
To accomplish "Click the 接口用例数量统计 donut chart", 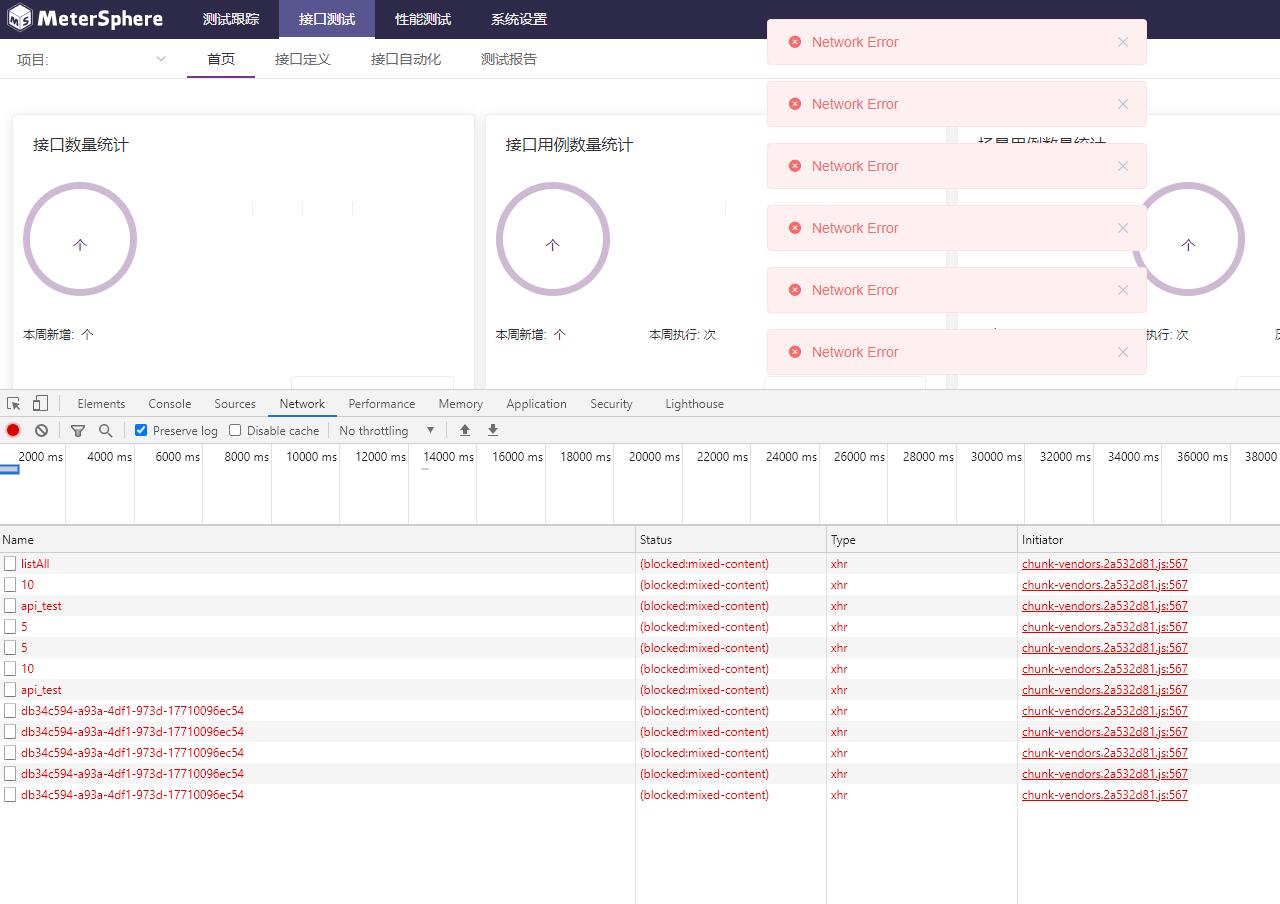I will pos(553,239).
